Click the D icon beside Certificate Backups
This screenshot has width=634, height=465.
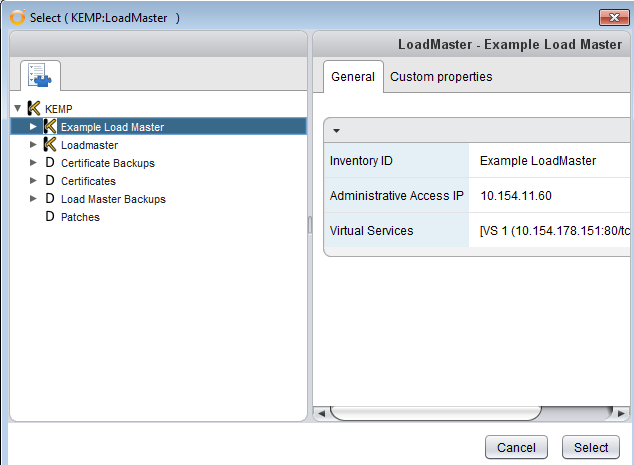coord(50,163)
